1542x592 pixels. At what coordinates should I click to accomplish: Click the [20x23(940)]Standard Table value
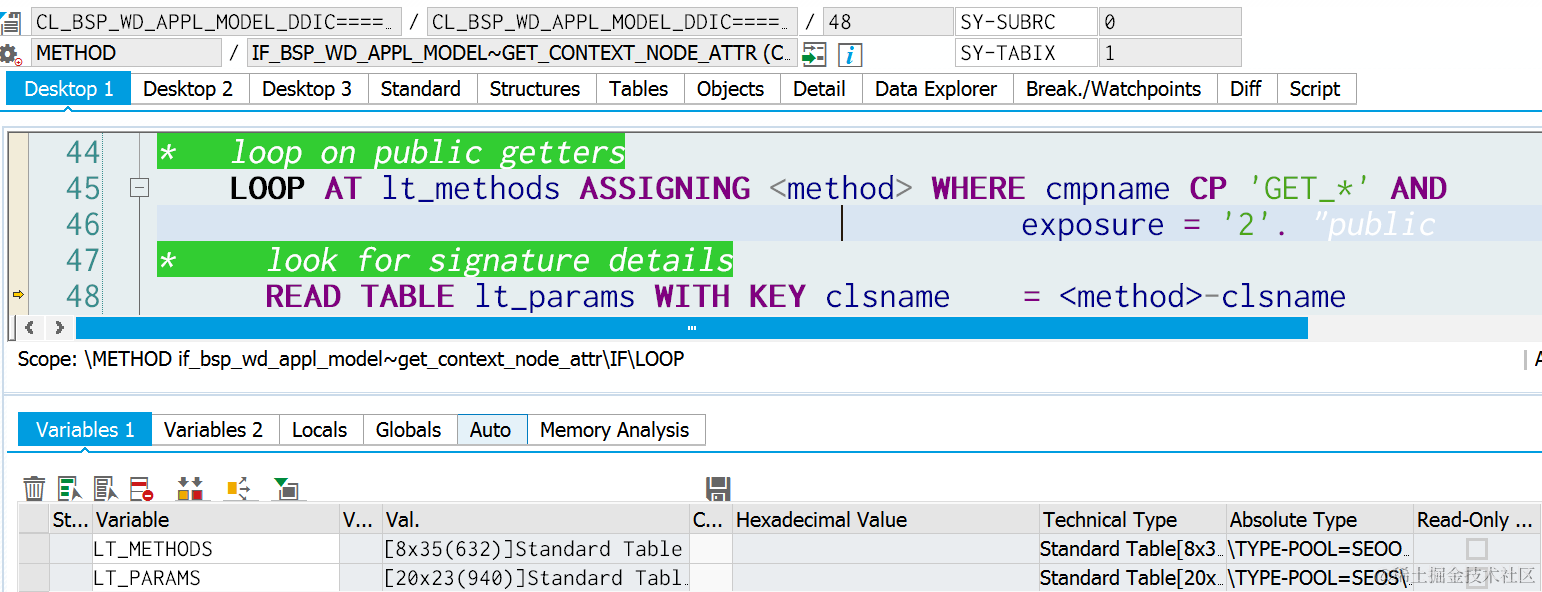pyautogui.click(x=534, y=578)
